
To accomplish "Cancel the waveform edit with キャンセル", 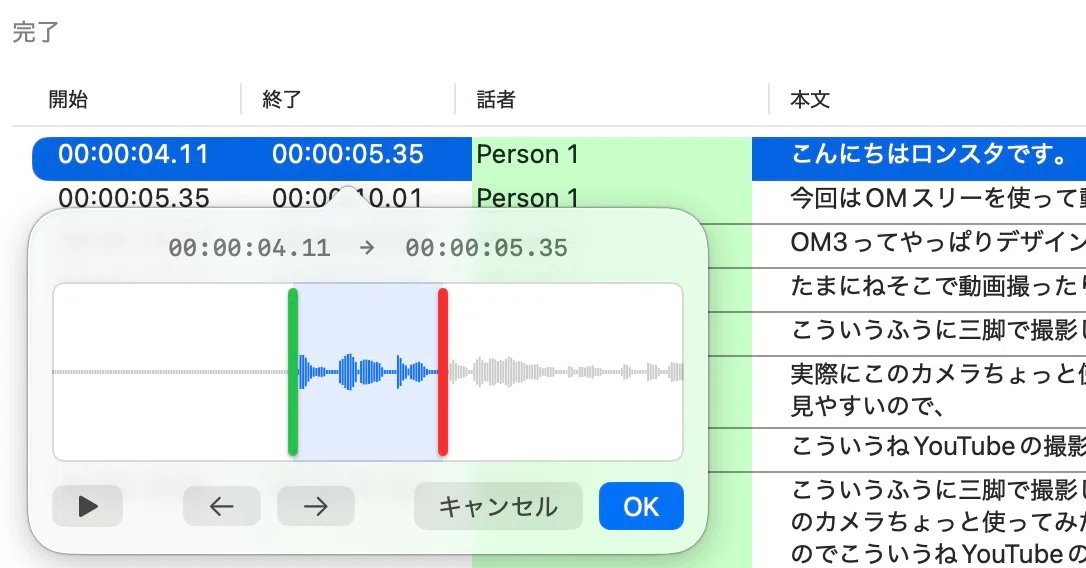I will click(x=498, y=506).
